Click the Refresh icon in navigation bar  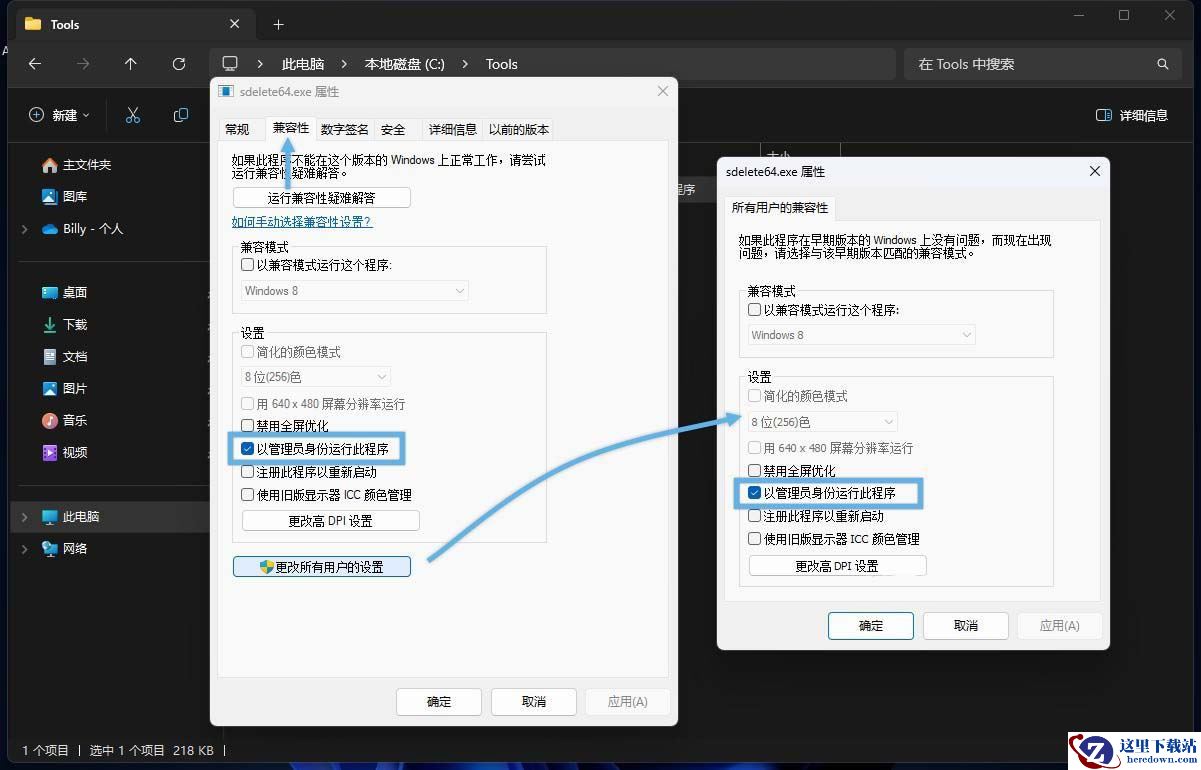point(179,64)
